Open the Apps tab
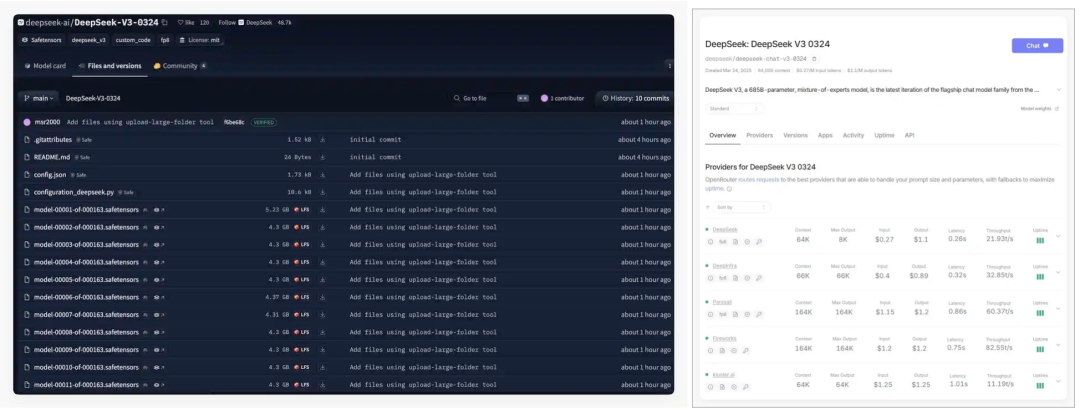1080x410 pixels. tap(825, 136)
